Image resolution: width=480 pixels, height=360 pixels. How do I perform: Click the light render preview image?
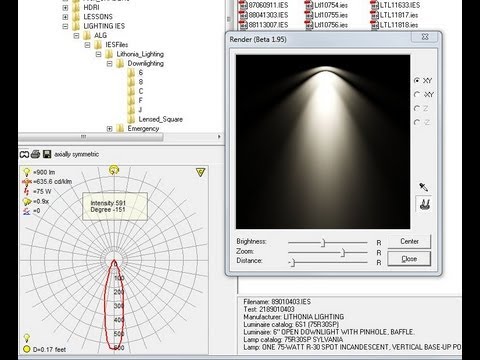[x=323, y=142]
